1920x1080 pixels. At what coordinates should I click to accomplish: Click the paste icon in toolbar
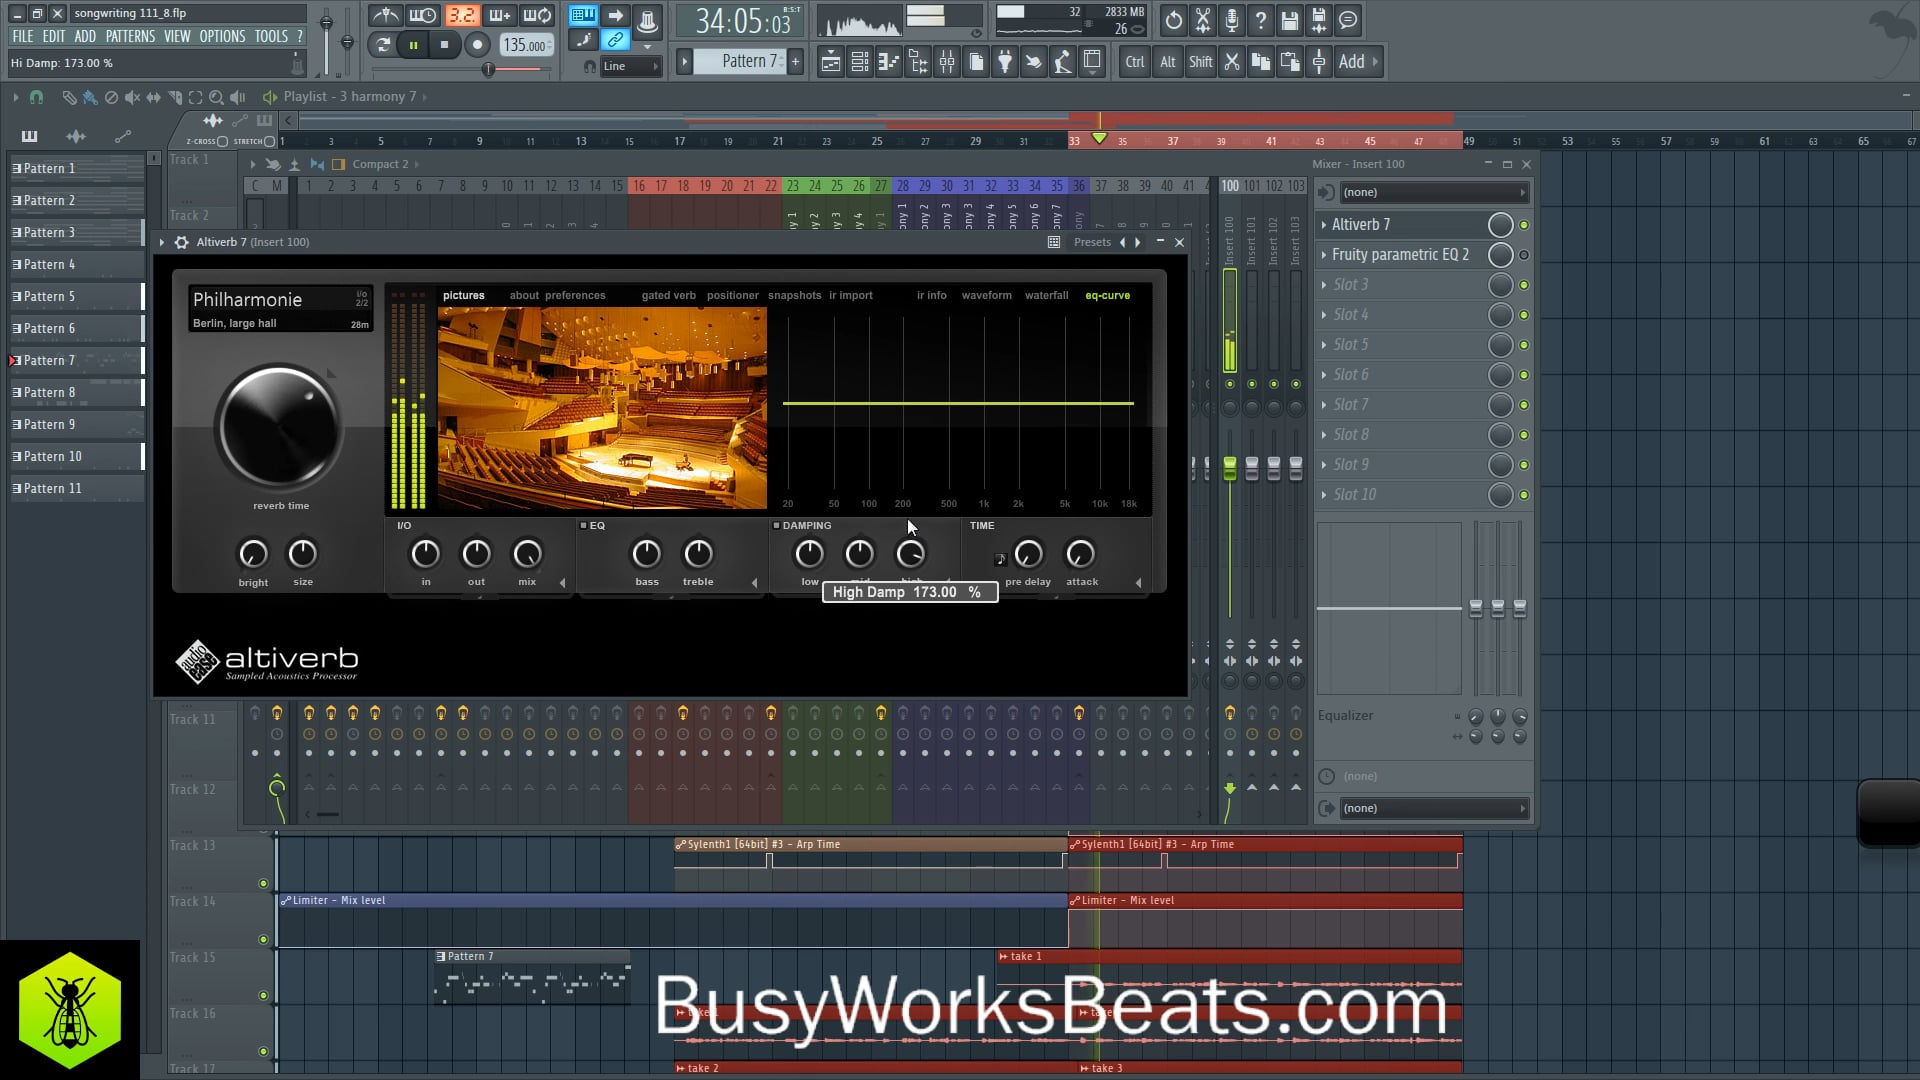[1290, 62]
